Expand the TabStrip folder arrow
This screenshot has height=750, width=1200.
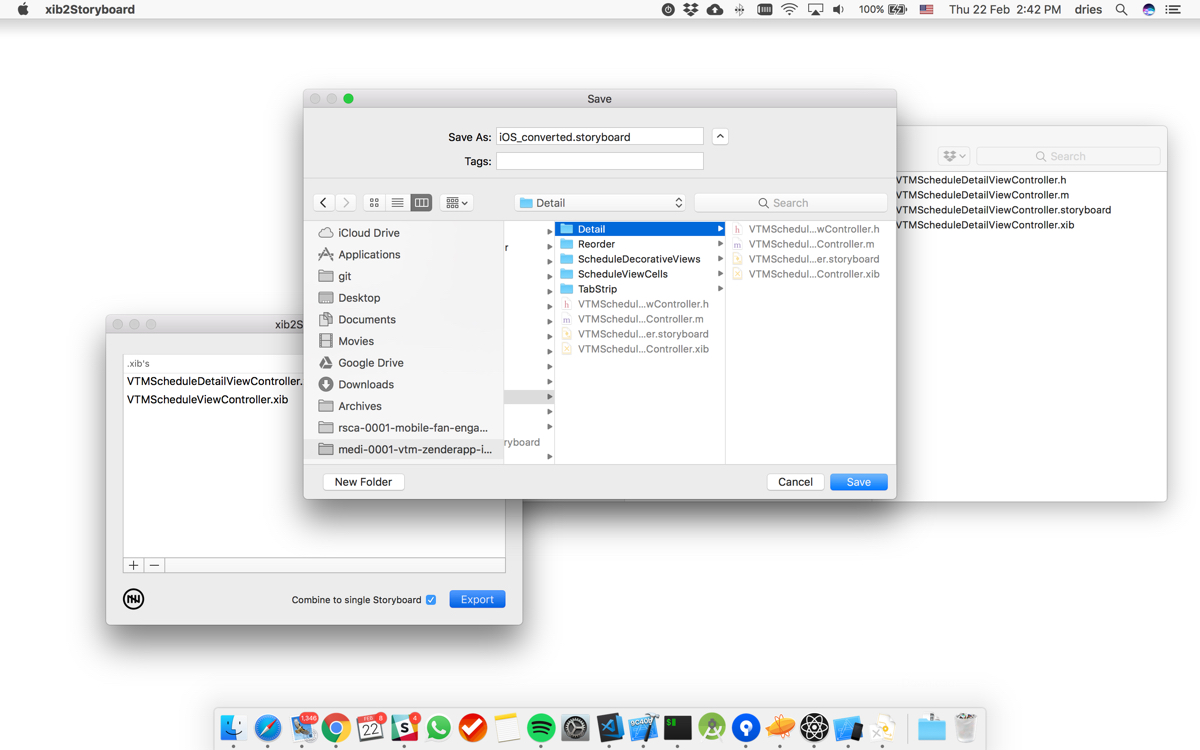pos(720,289)
